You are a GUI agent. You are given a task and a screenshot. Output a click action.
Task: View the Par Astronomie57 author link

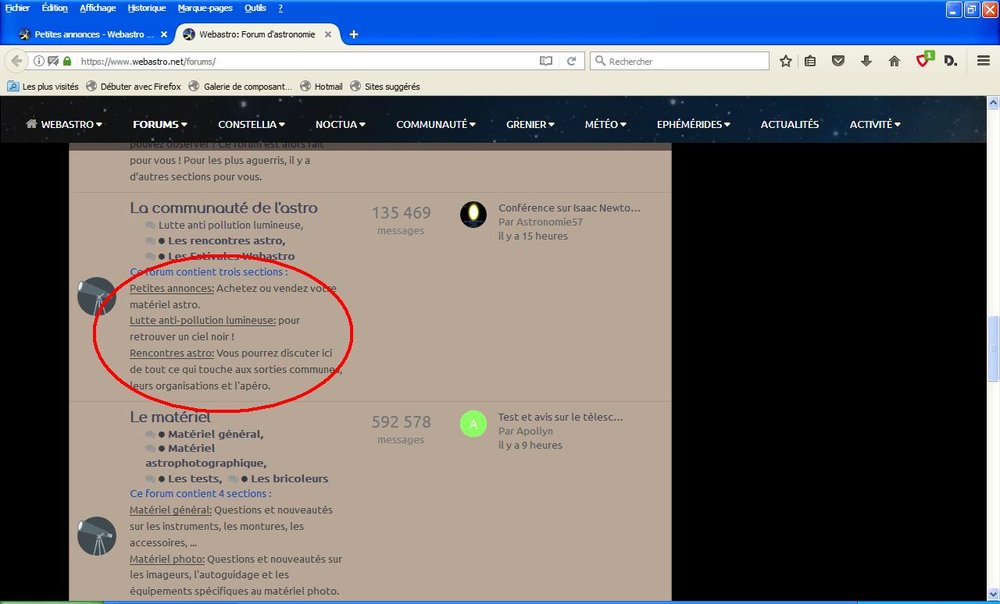pos(540,222)
